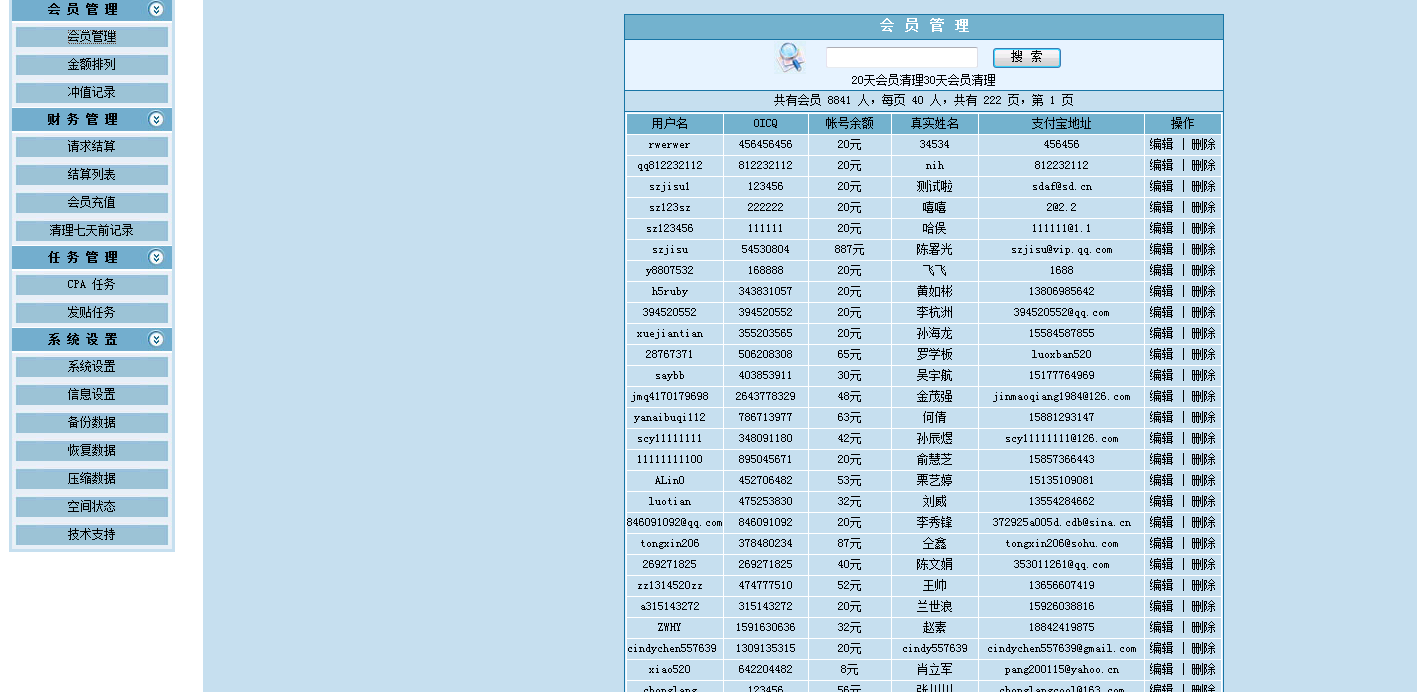Viewport: 1417px width, 692px height.
Task: Open 金额排列 menu item
Action: (92, 65)
